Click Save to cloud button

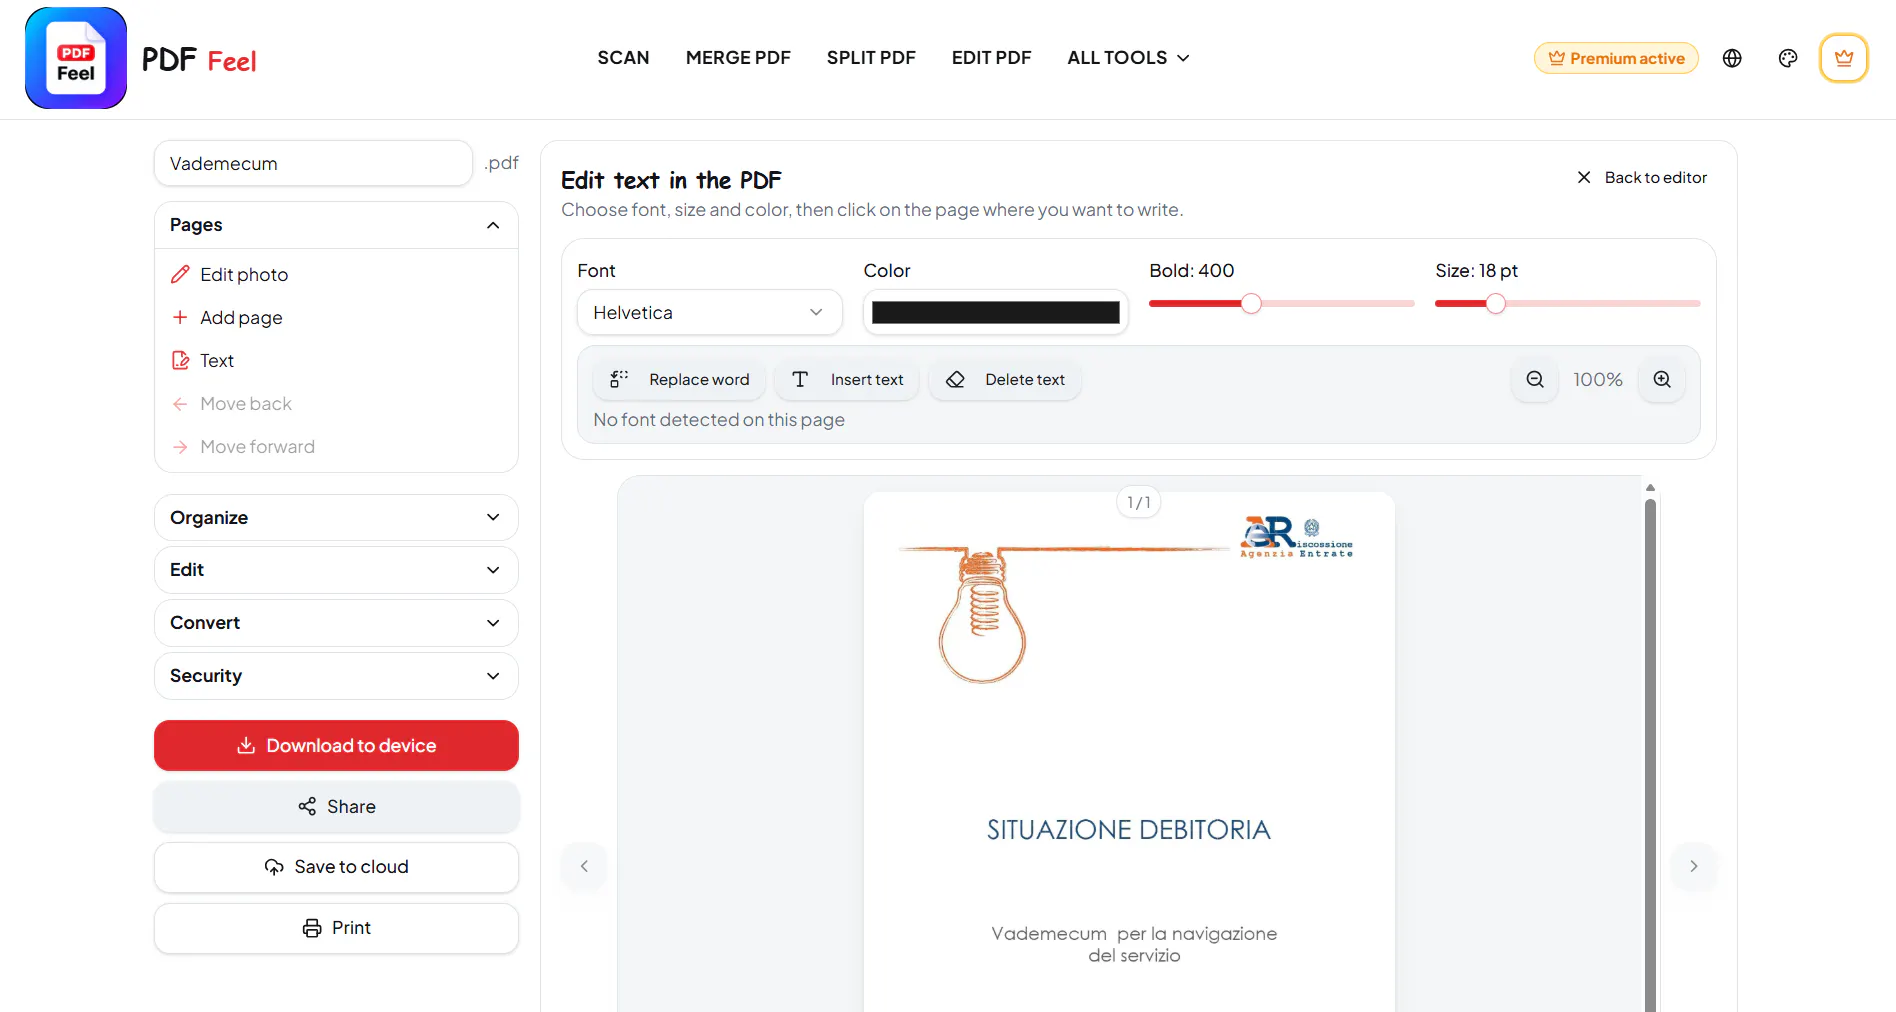coord(336,867)
